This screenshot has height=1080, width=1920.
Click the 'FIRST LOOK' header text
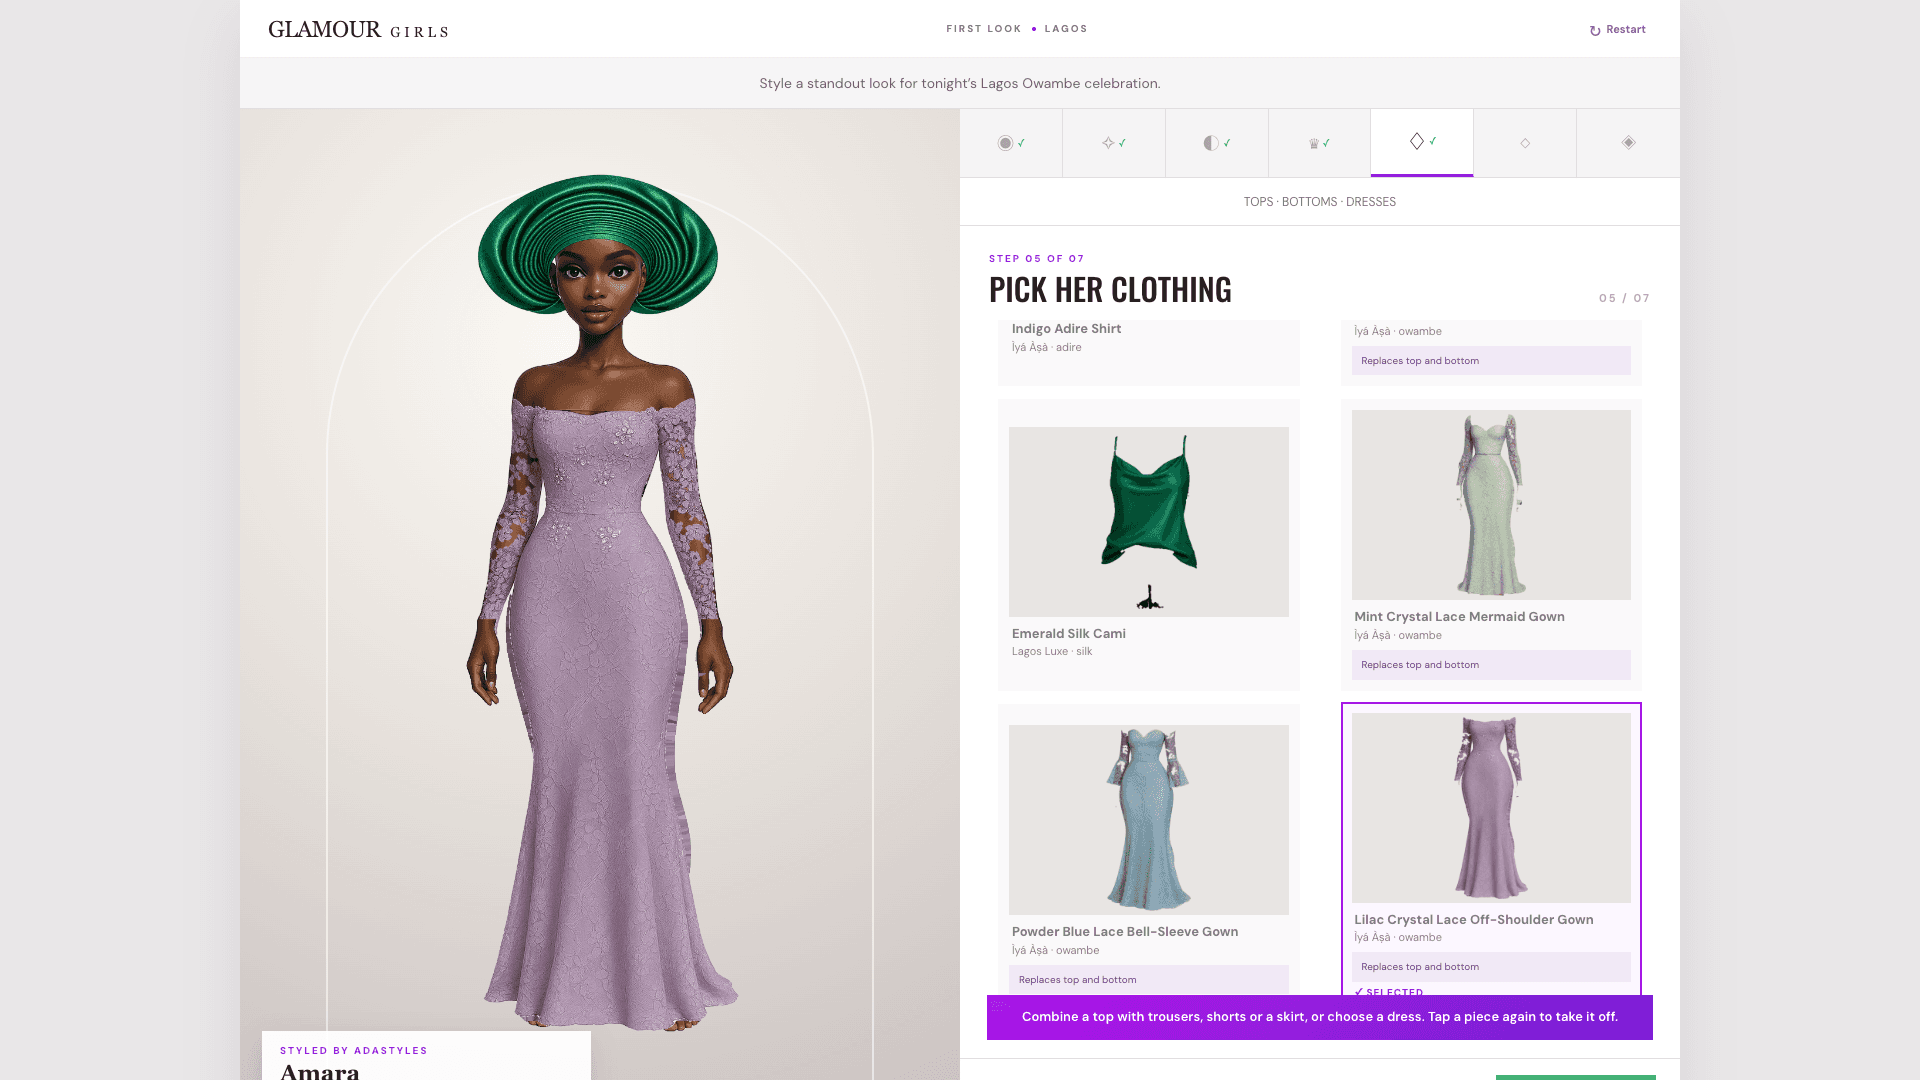tap(984, 29)
